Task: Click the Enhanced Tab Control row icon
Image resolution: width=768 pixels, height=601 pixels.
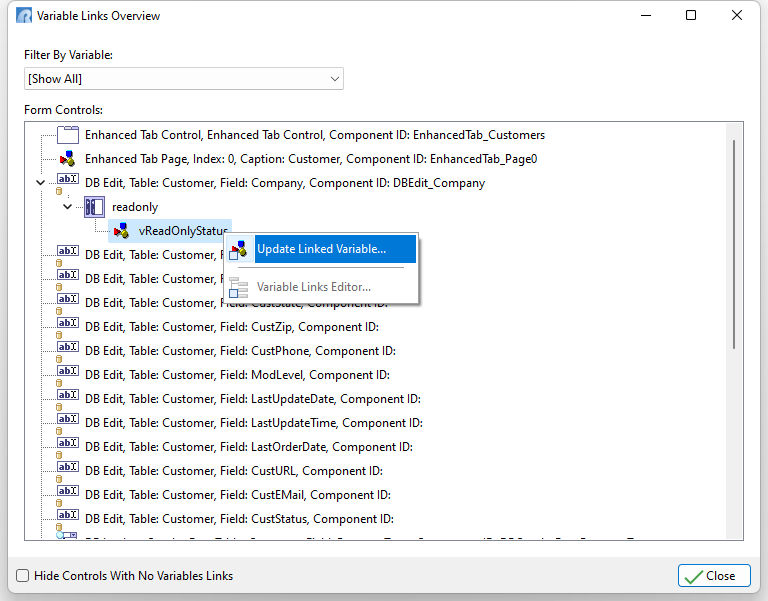Action: point(68,135)
